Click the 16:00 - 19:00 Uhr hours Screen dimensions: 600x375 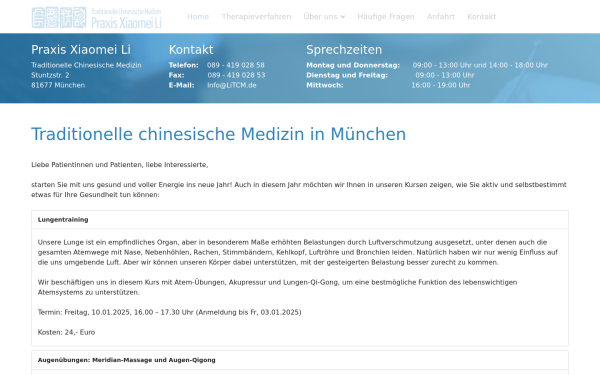coord(441,85)
